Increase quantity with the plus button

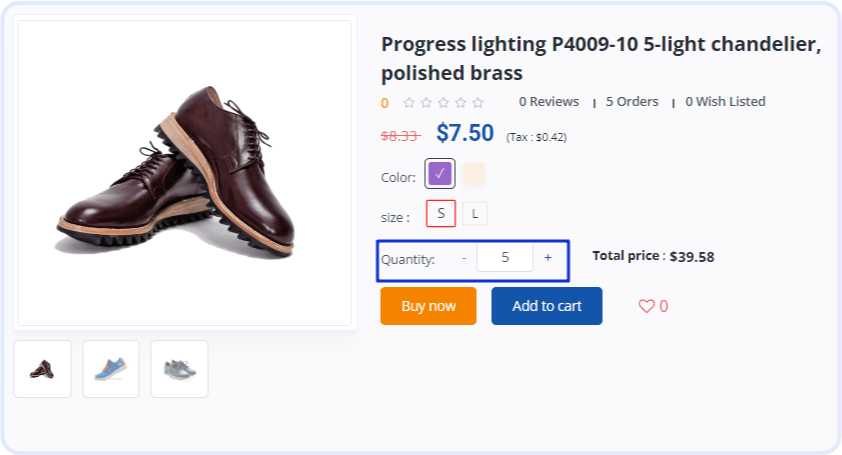548,258
